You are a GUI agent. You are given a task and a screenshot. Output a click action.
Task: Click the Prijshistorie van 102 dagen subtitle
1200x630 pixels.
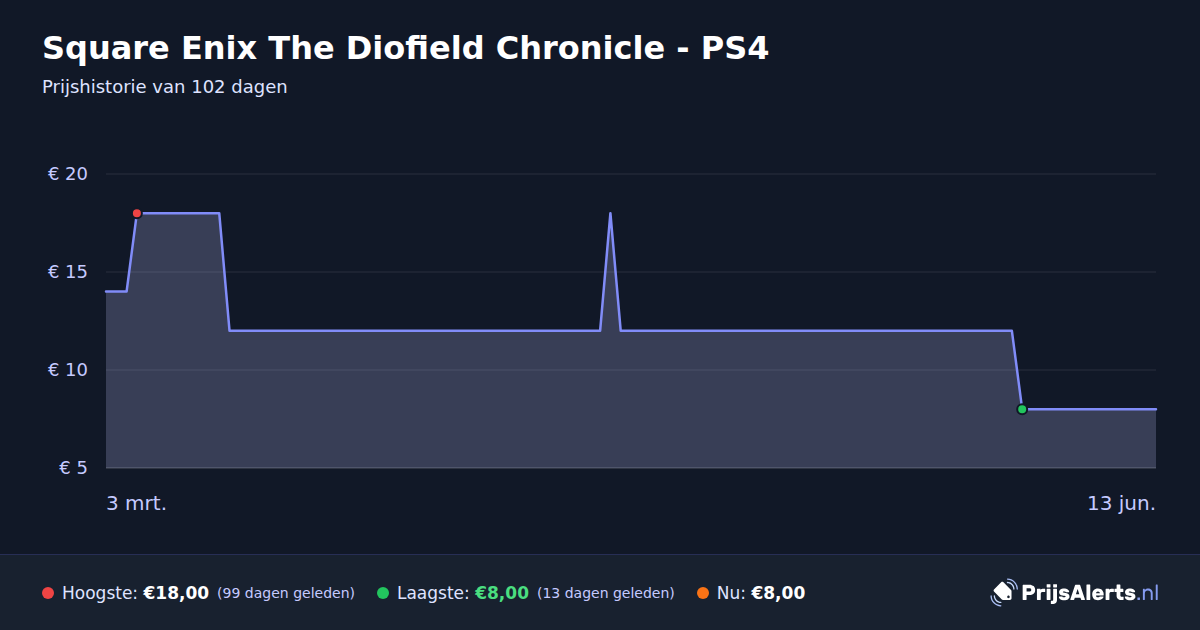click(x=165, y=87)
